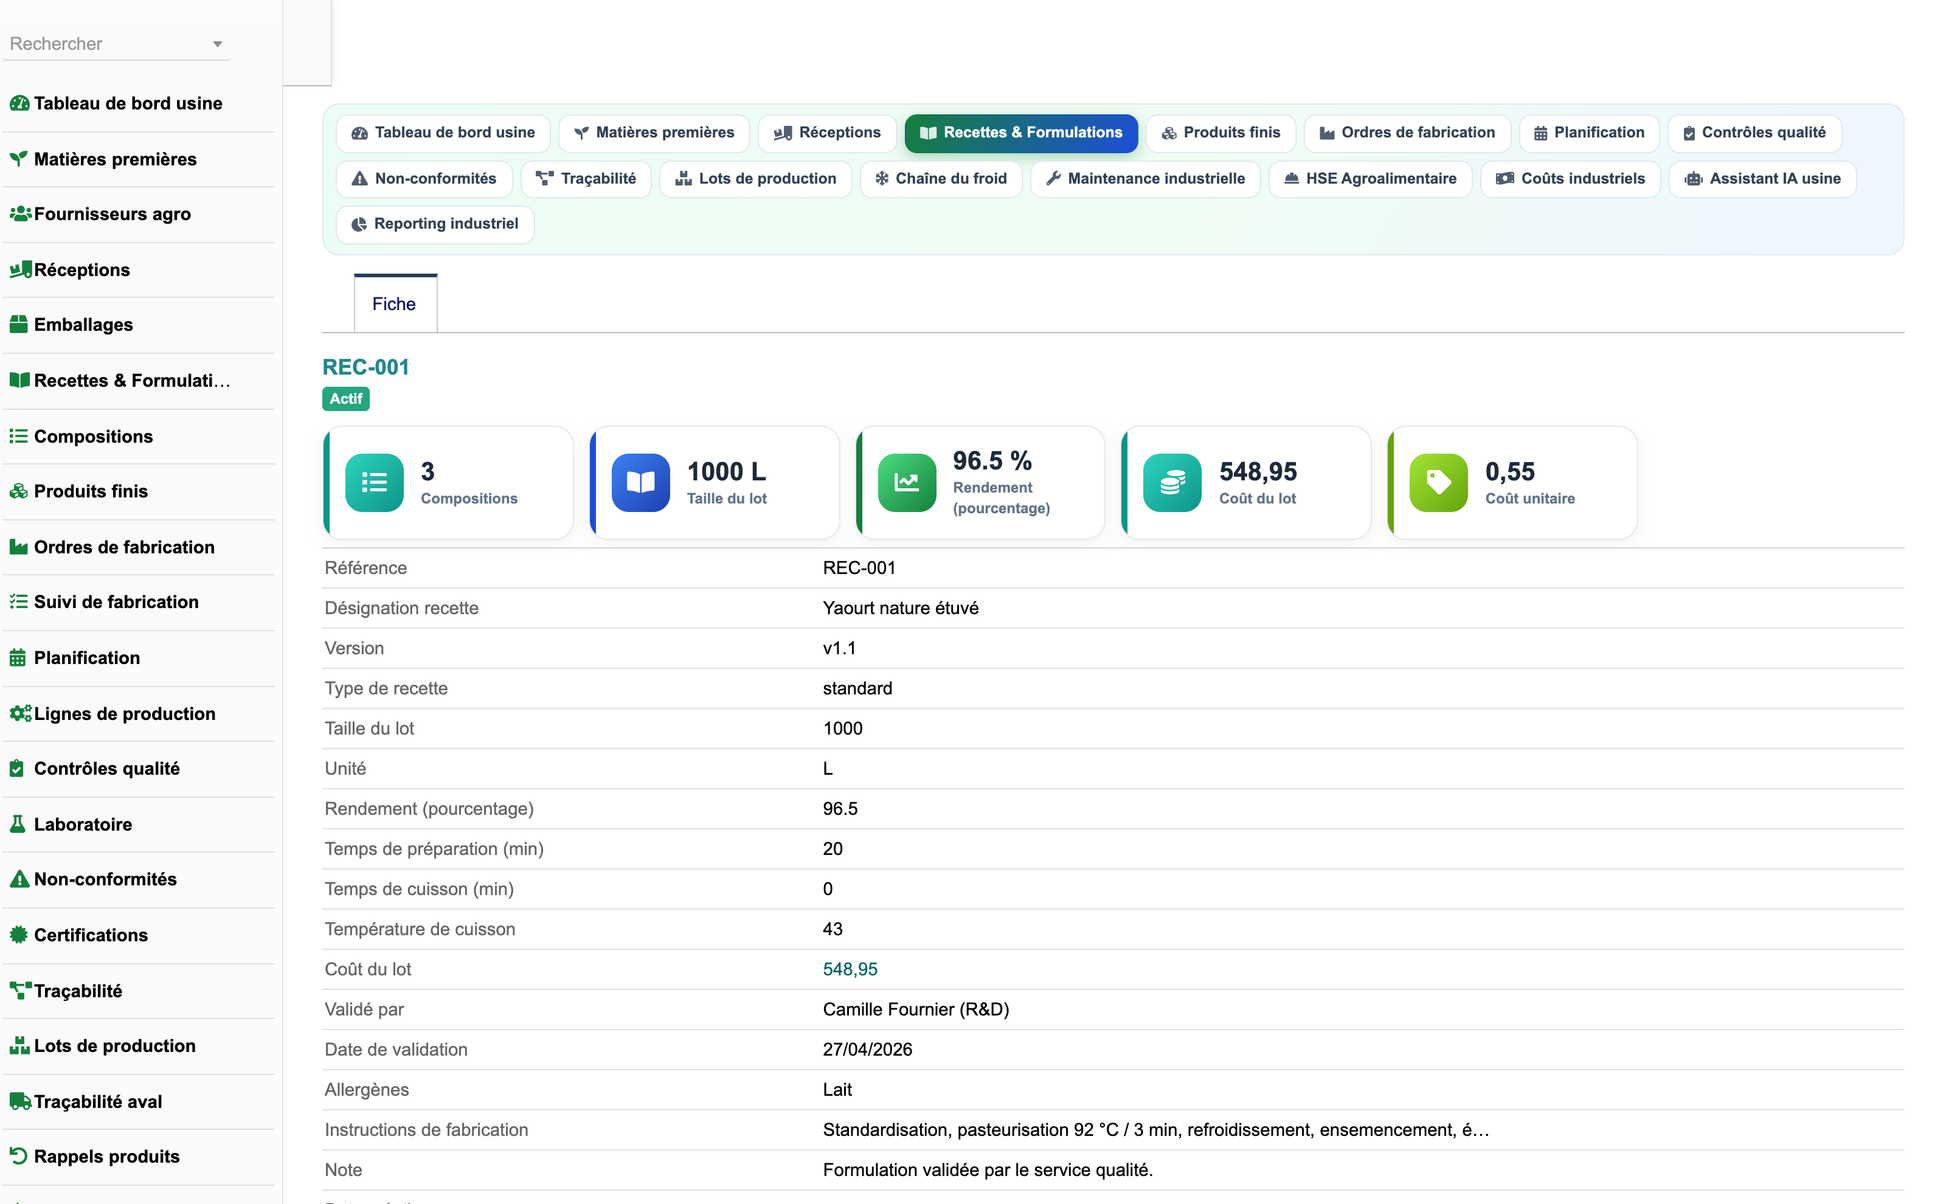Click the 0,55 Coût unitaire card
Screen dimensions: 1946x1204
1512,483
